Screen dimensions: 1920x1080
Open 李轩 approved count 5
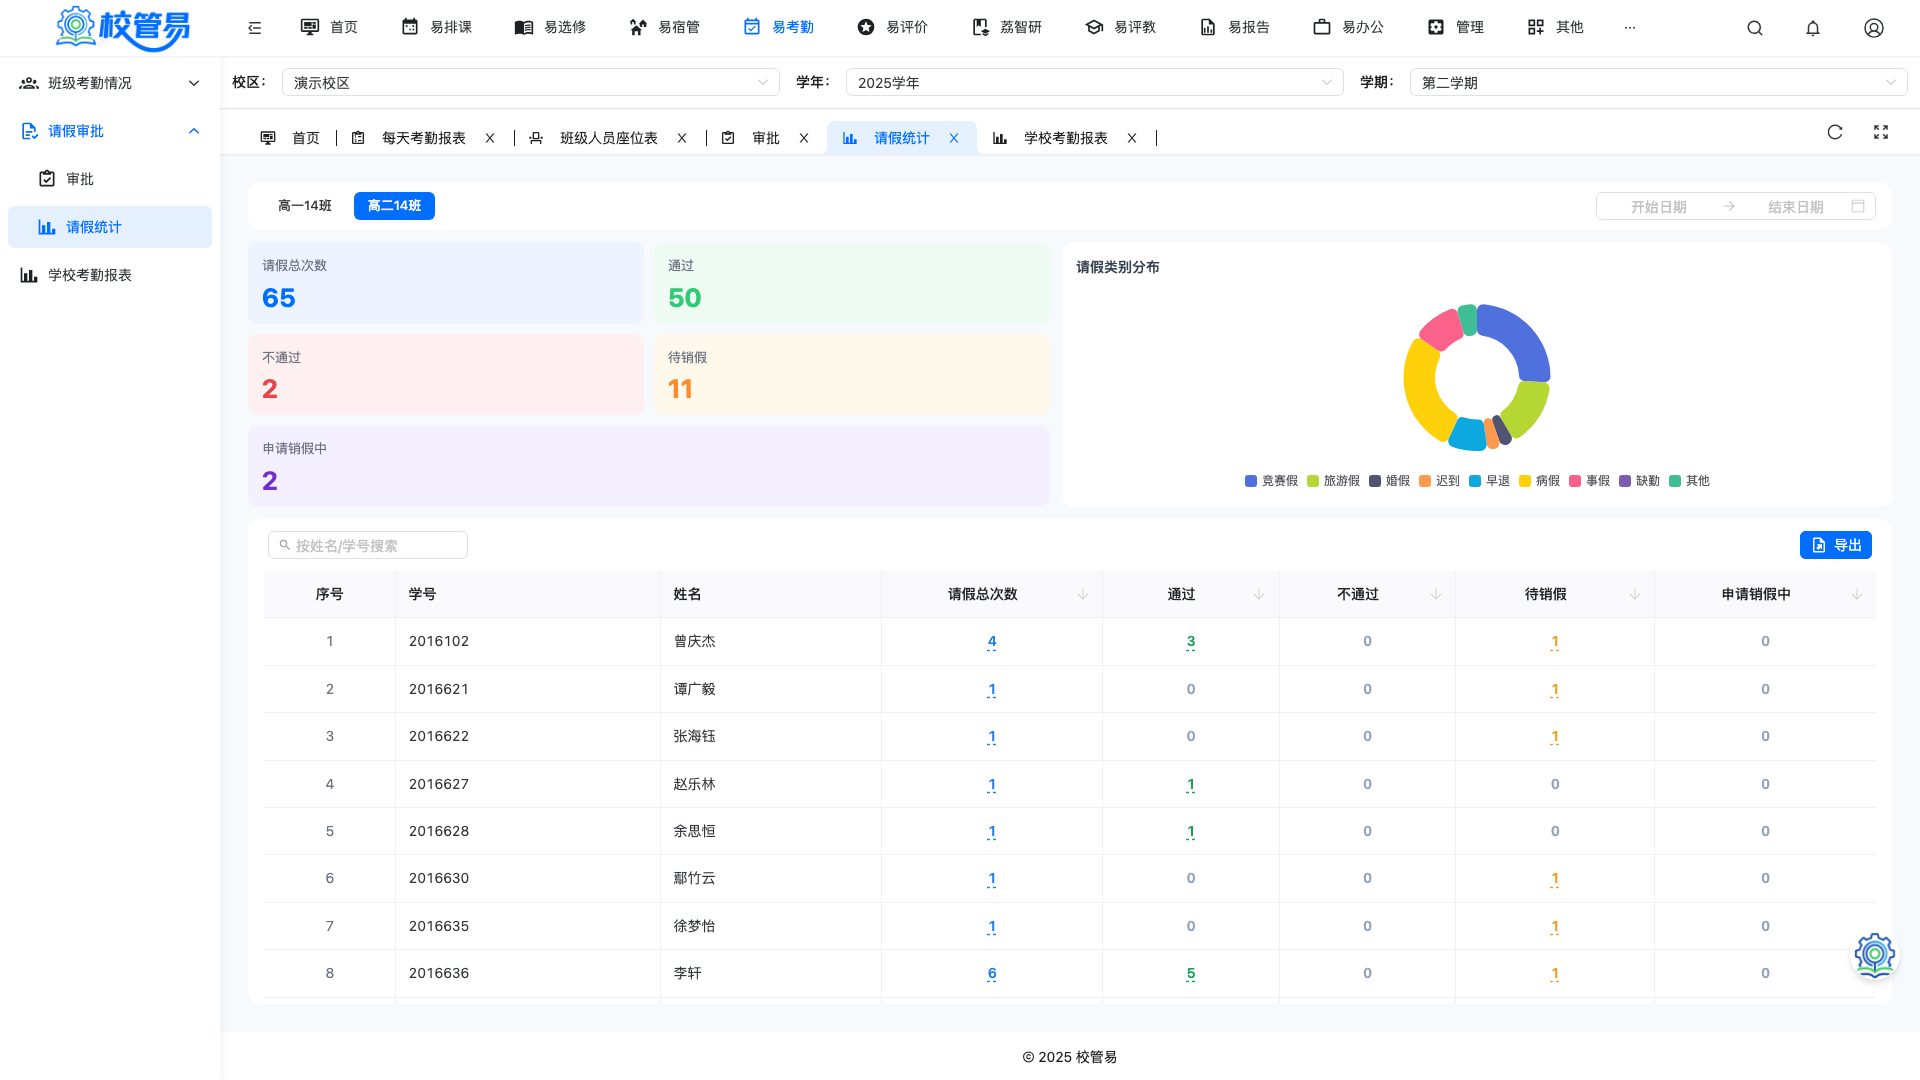[x=1190, y=974]
